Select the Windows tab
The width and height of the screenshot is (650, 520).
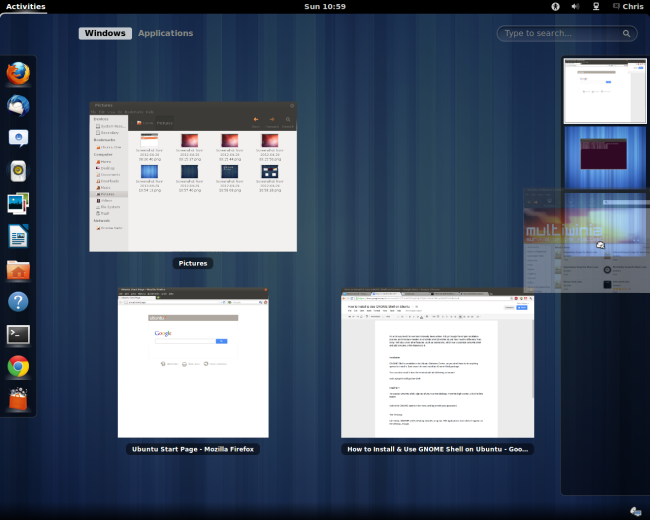click(105, 33)
